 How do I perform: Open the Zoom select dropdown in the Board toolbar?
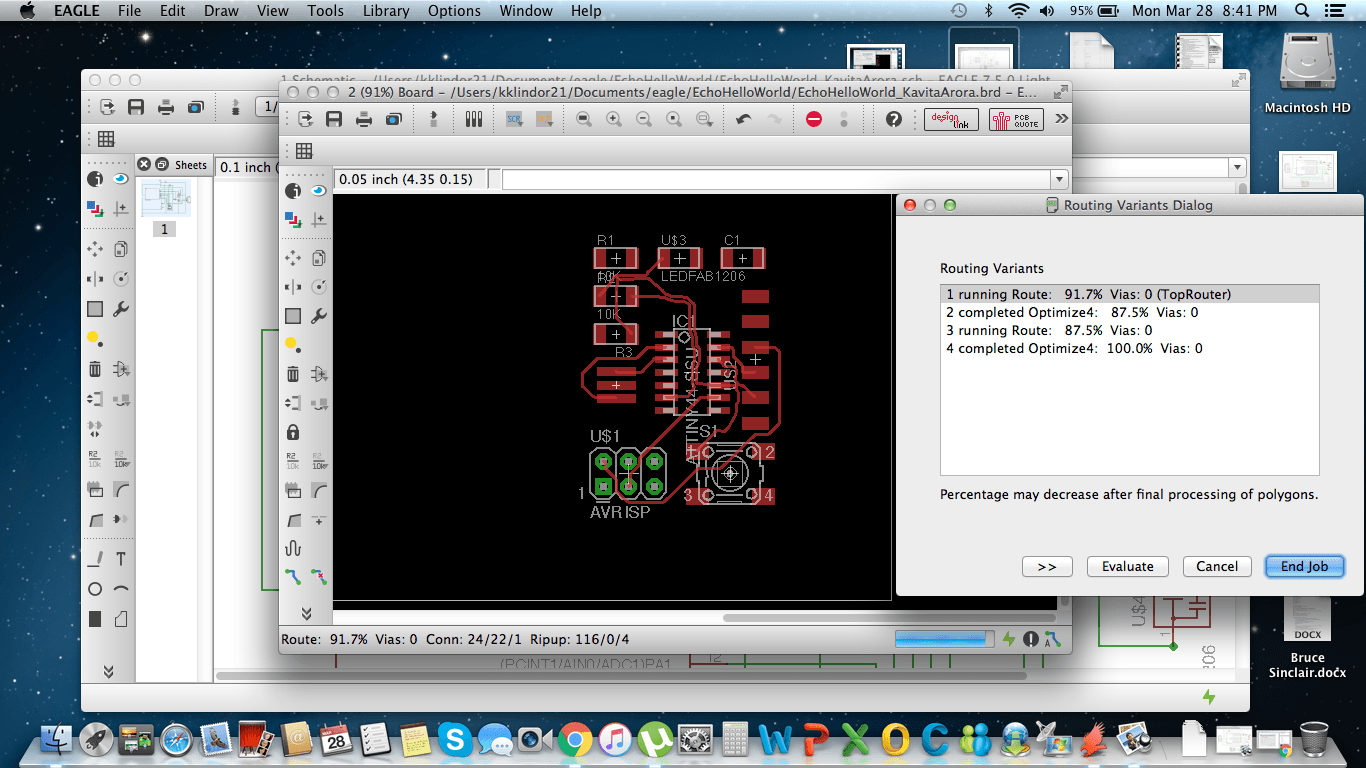point(704,119)
